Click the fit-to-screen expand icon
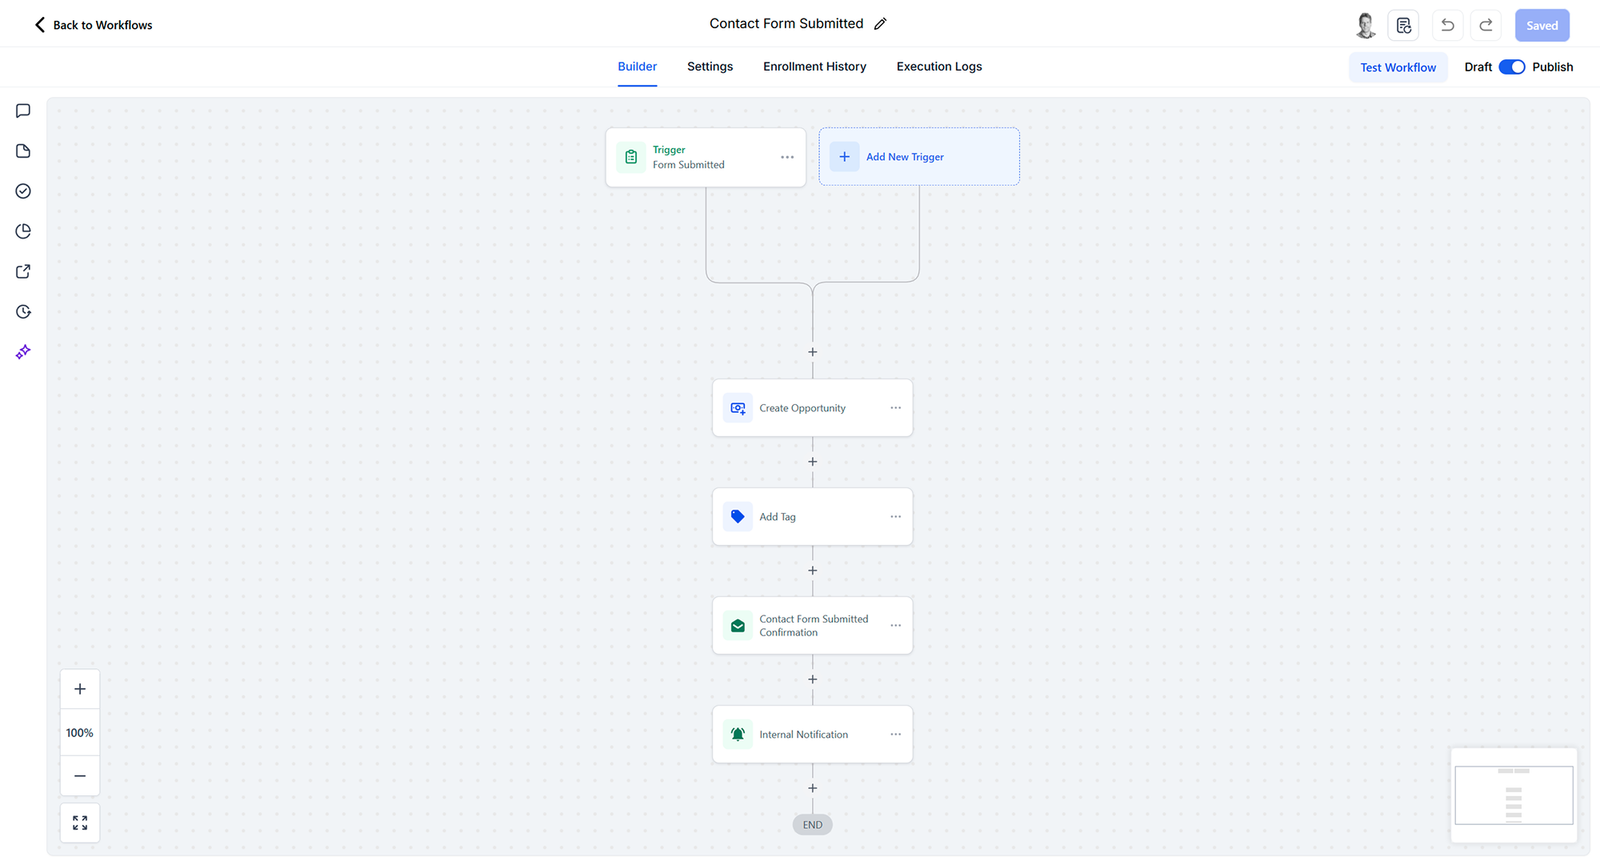Viewport: 1600px width, 866px height. coord(80,823)
